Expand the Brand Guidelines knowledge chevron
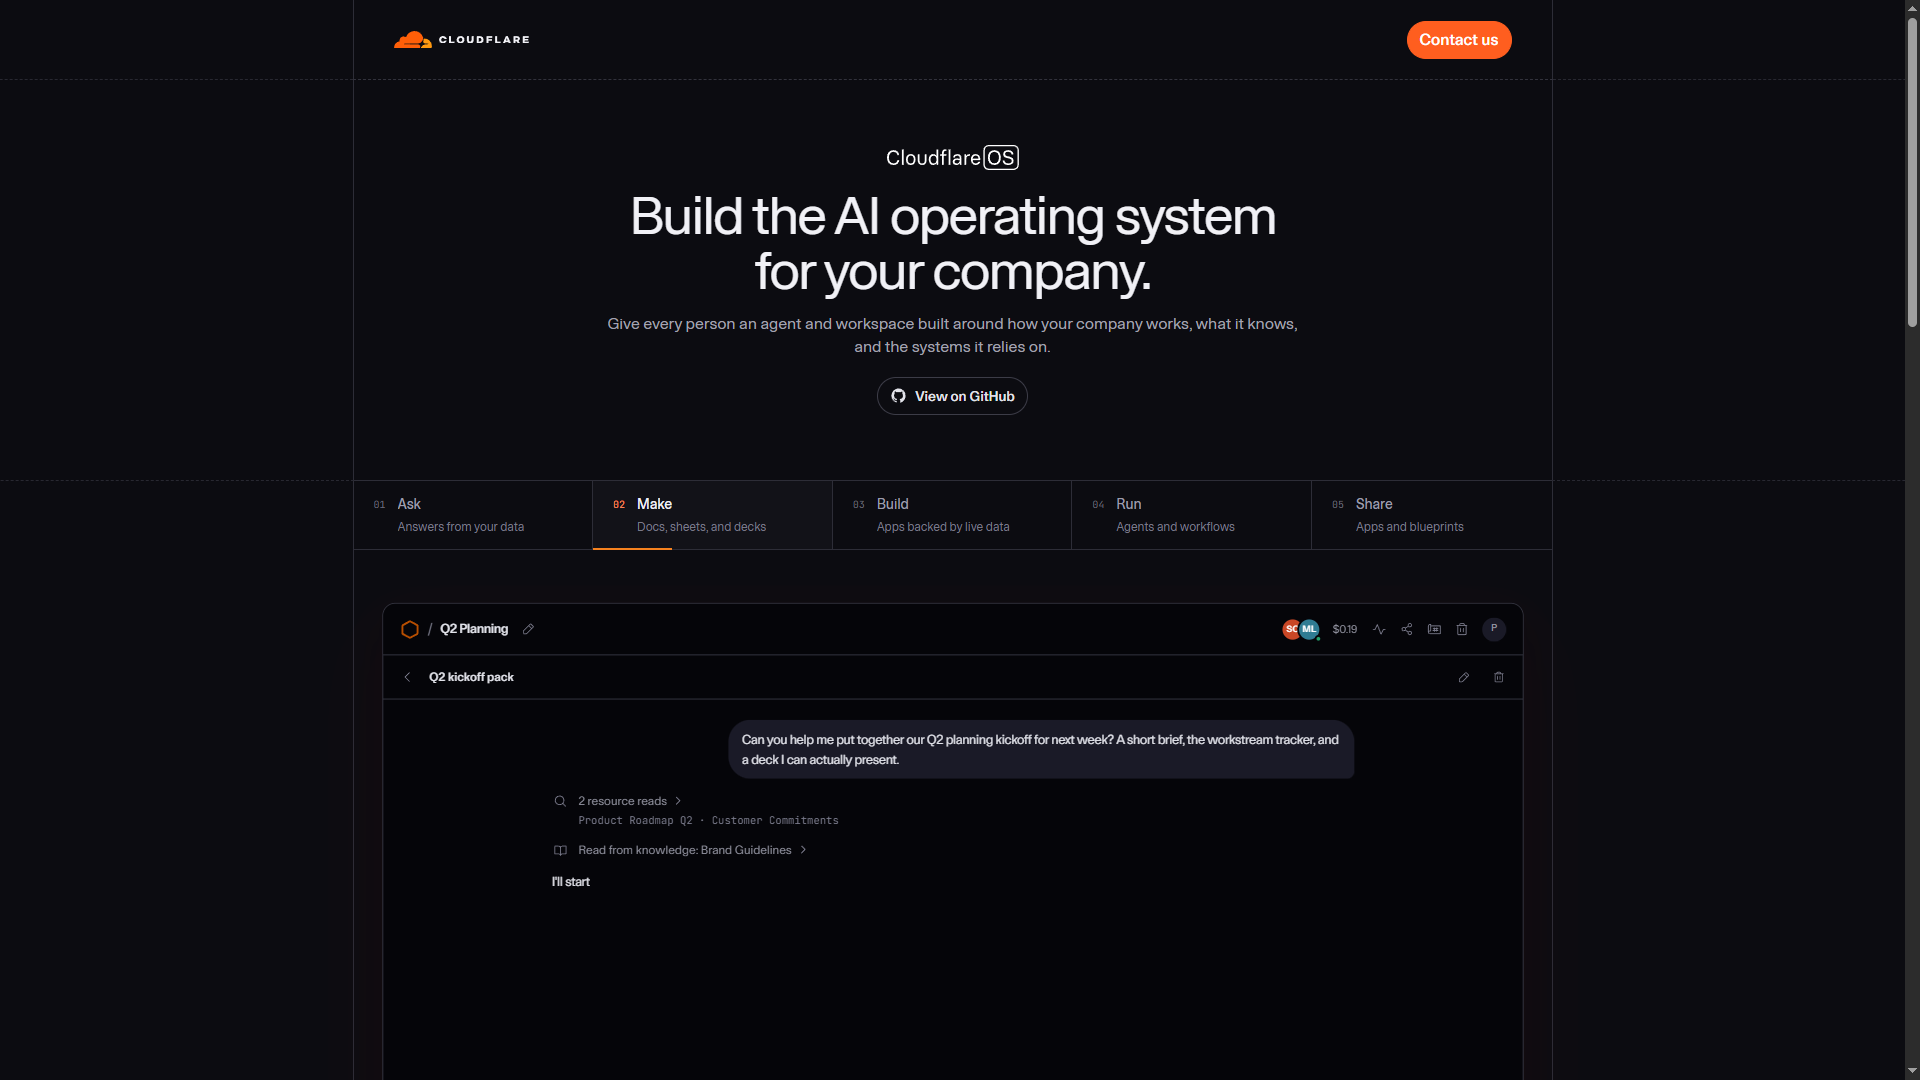Viewport: 1920px width, 1080px height. 803,850
